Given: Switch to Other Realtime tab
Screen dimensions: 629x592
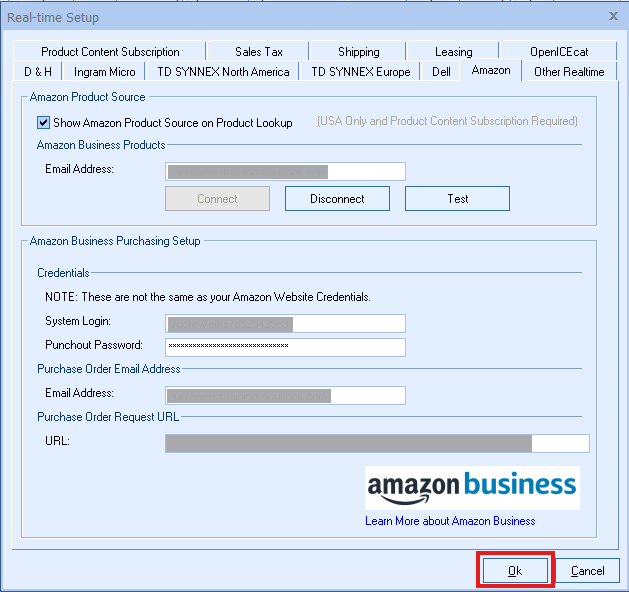Looking at the screenshot, I should click(x=569, y=71).
